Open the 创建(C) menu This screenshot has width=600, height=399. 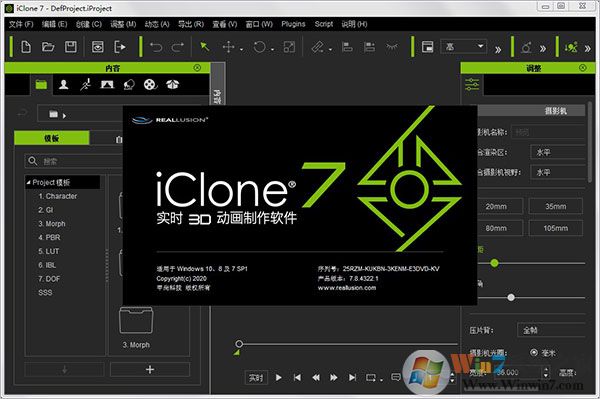pos(88,24)
